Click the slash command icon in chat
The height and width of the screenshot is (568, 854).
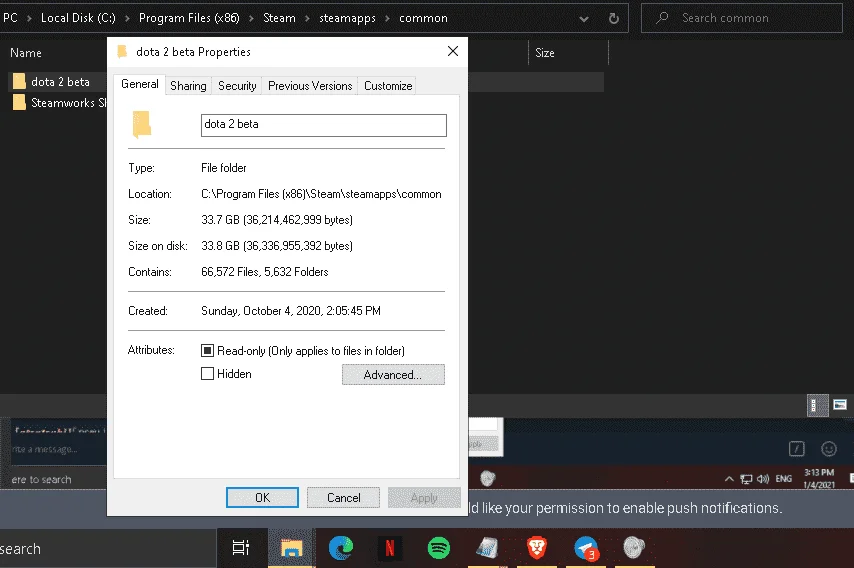tap(796, 449)
